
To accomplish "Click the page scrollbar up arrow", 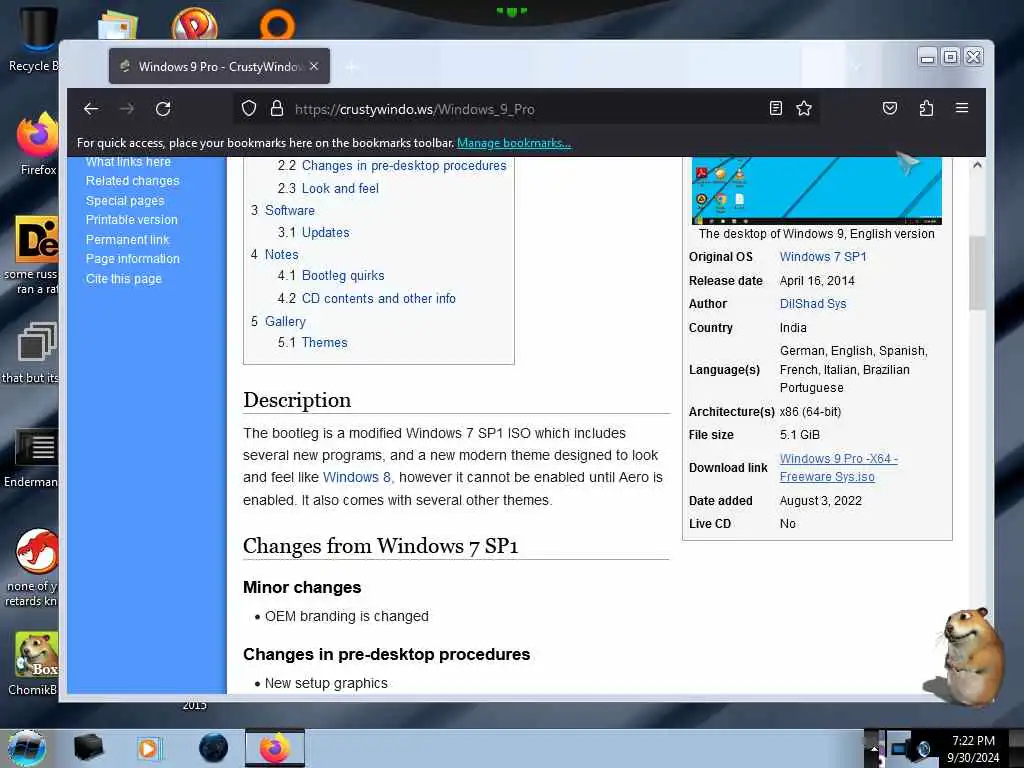I will [977, 165].
